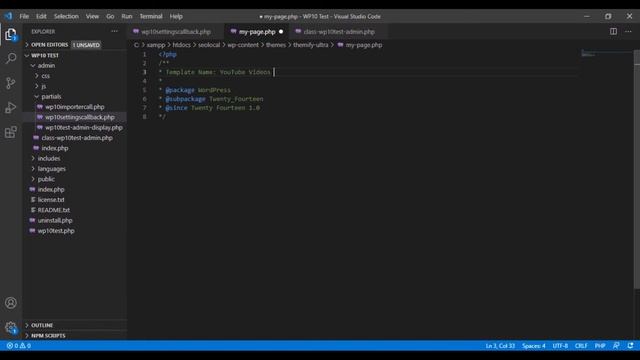The image size is (640, 360).
Task: Open the Manage gear icon
Action: click(11, 327)
